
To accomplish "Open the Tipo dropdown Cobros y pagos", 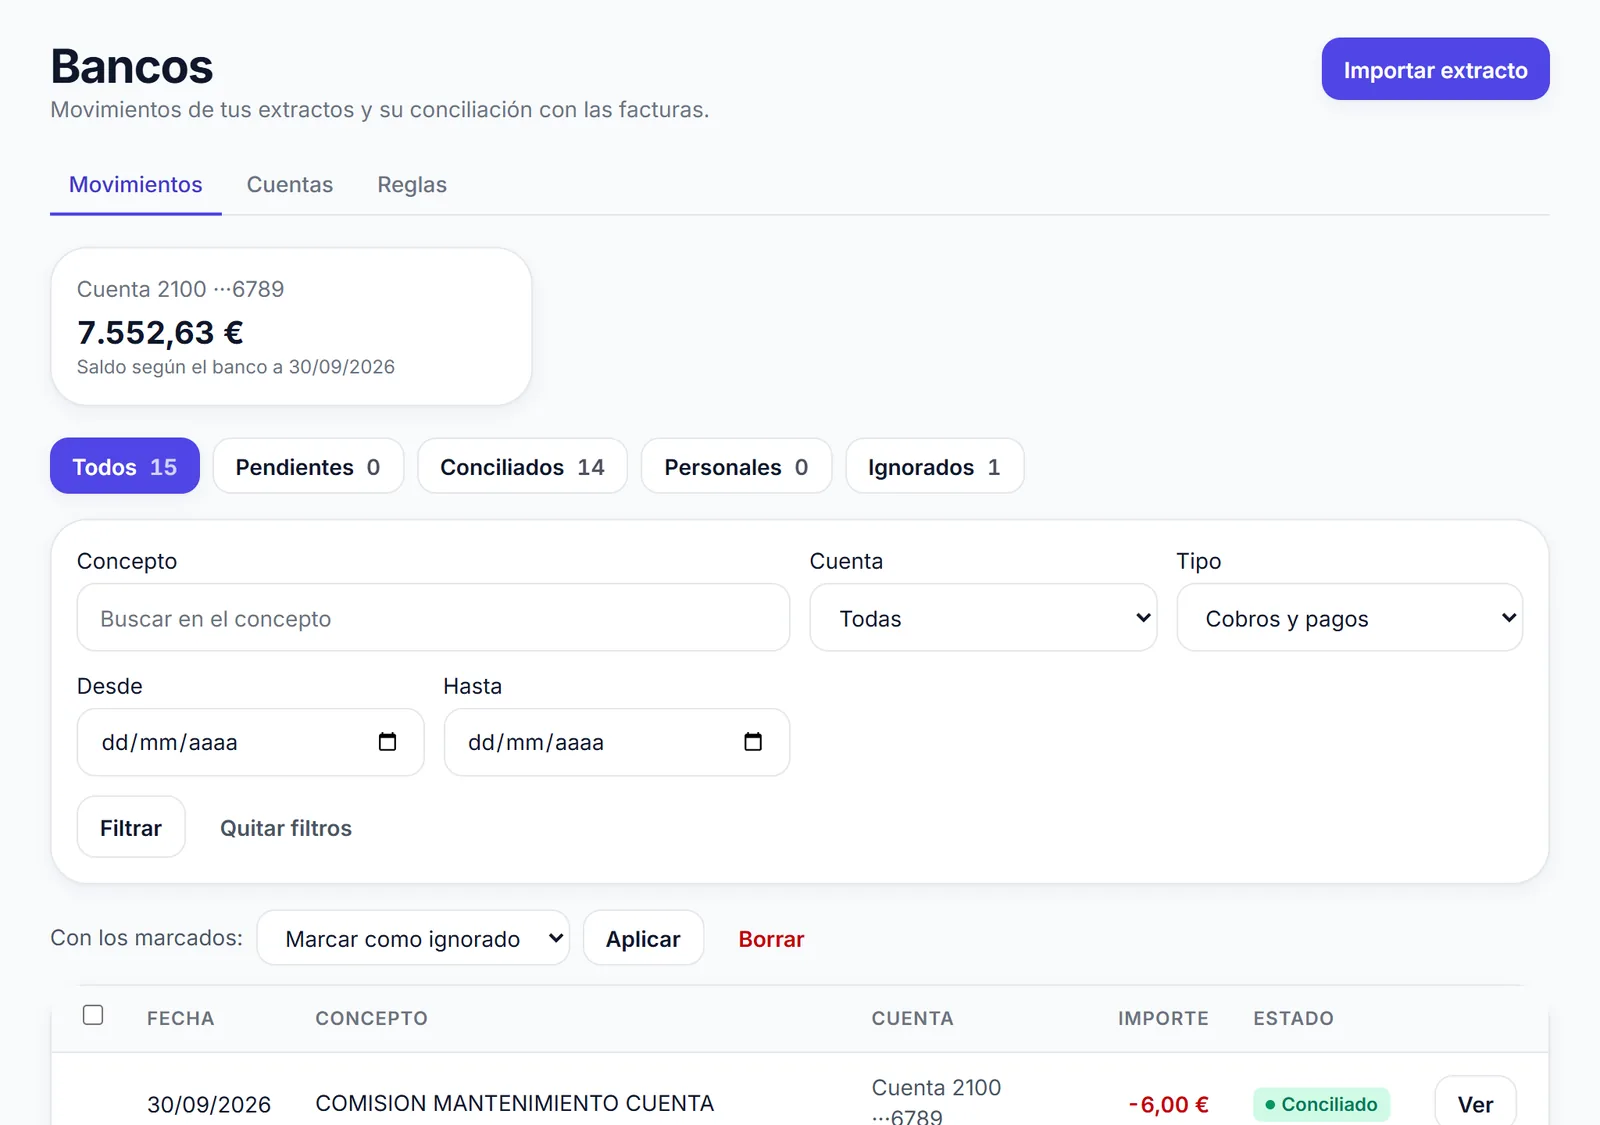I will [x=1349, y=618].
